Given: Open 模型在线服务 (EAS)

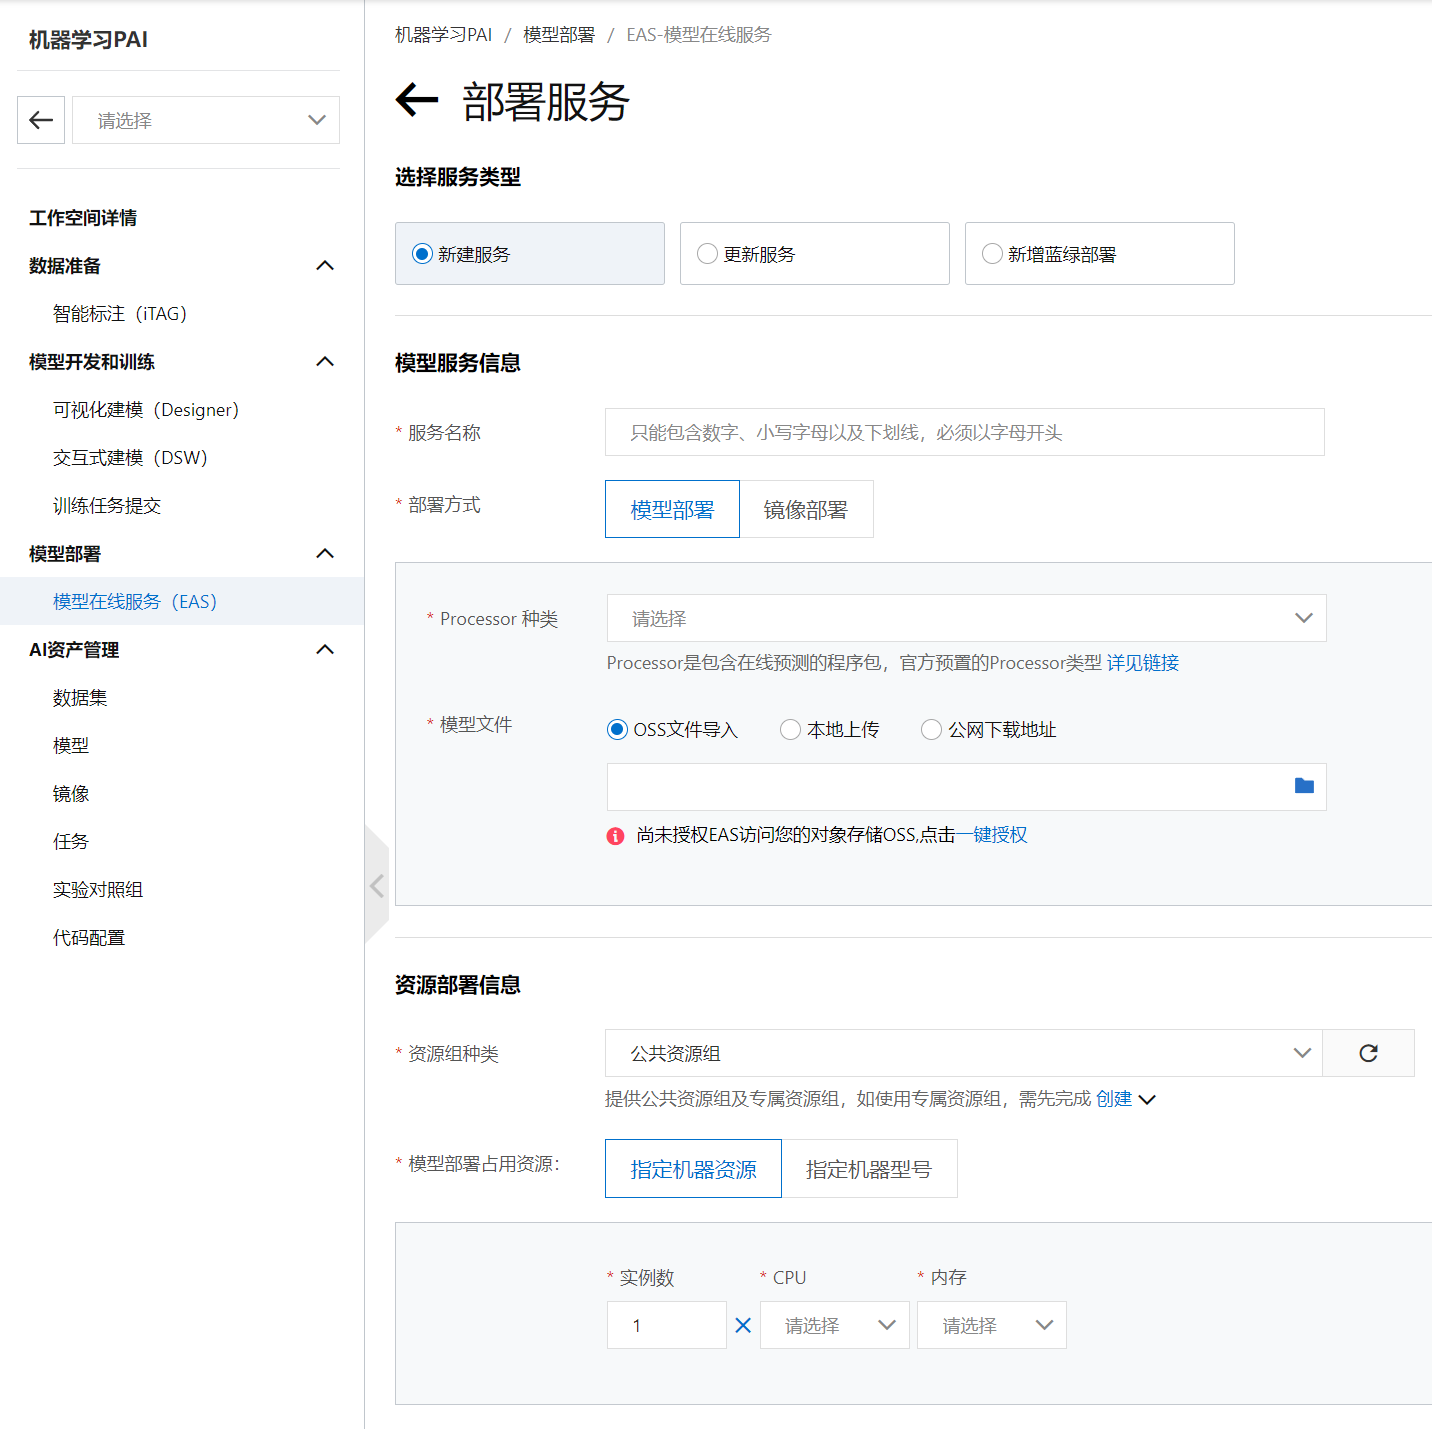Looking at the screenshot, I should [135, 602].
